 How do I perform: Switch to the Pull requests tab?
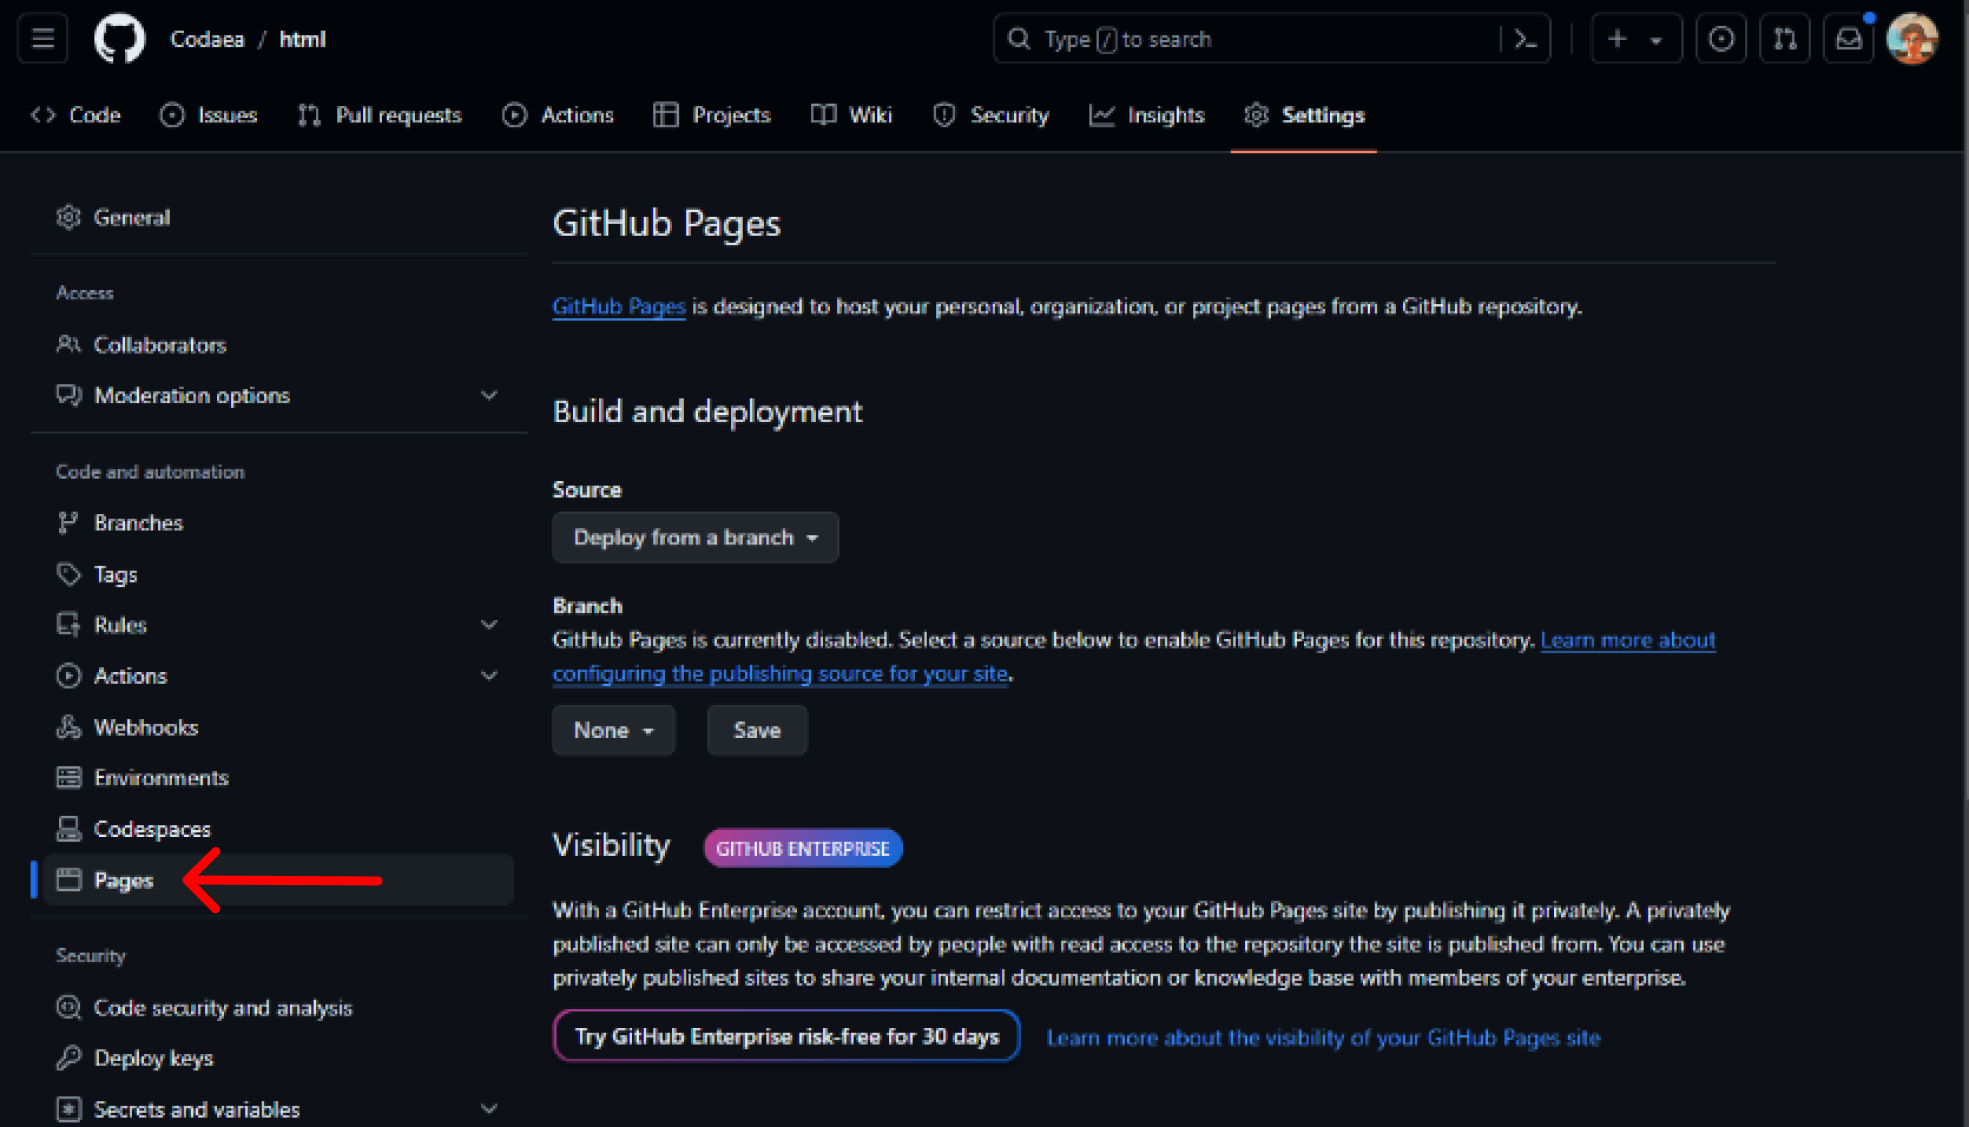[380, 115]
